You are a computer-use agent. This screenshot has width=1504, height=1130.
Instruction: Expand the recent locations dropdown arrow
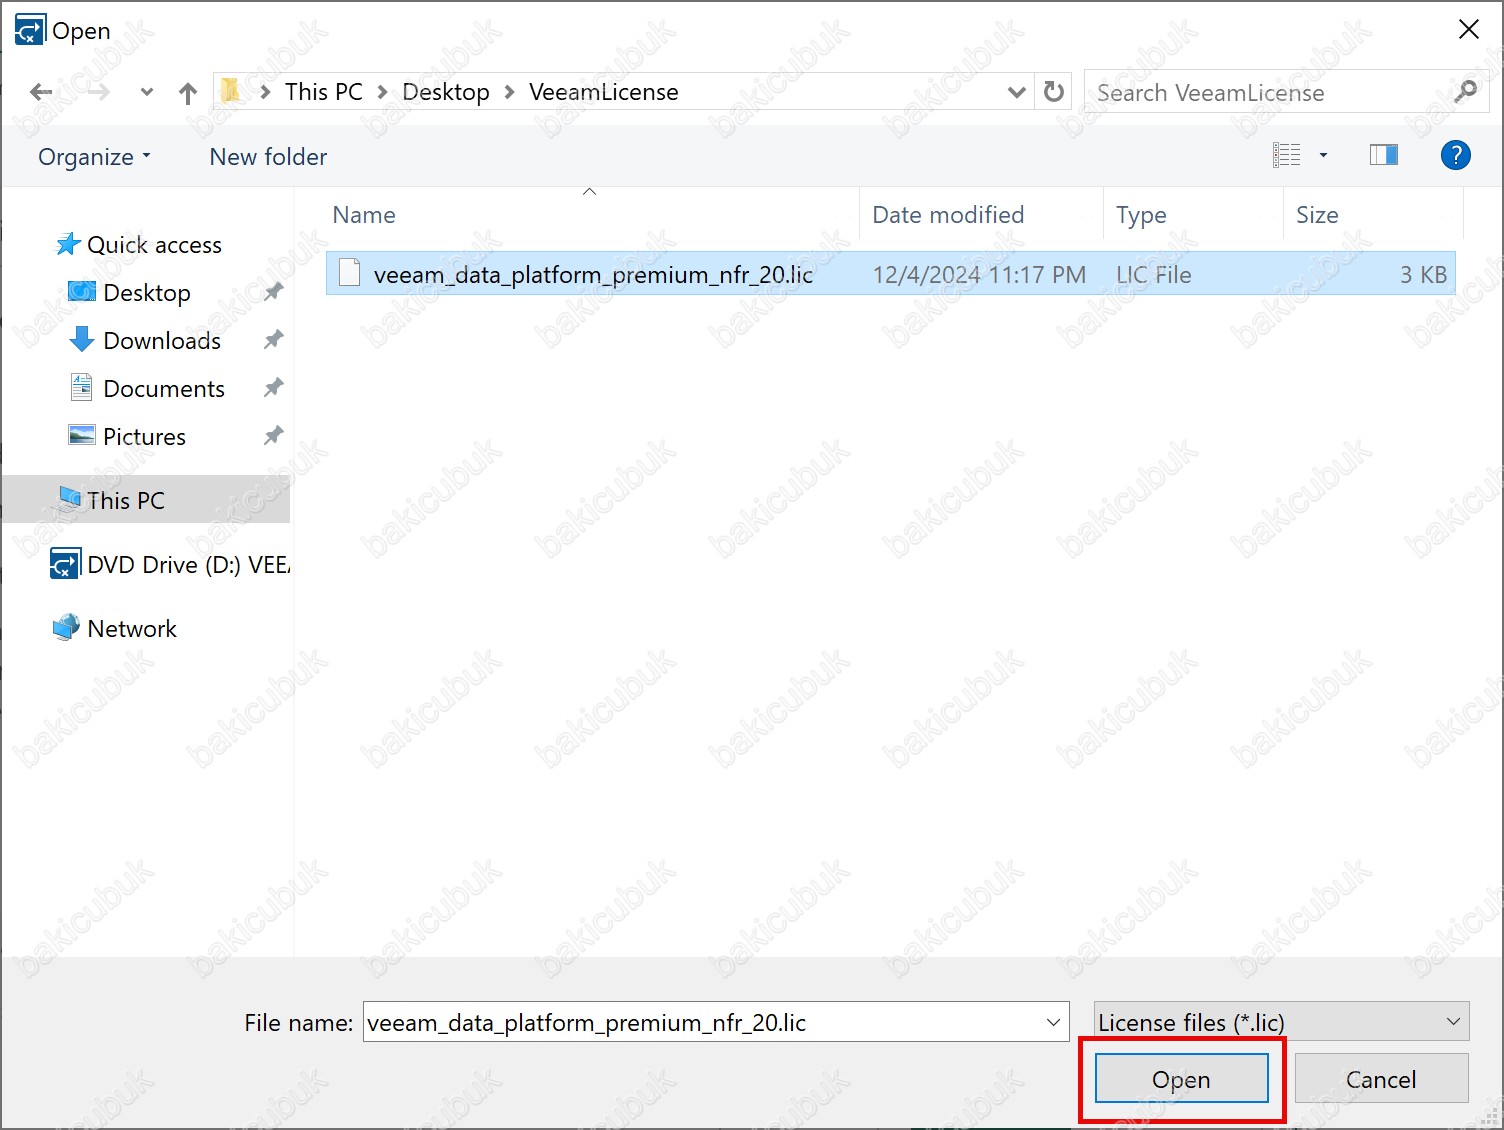[146, 93]
